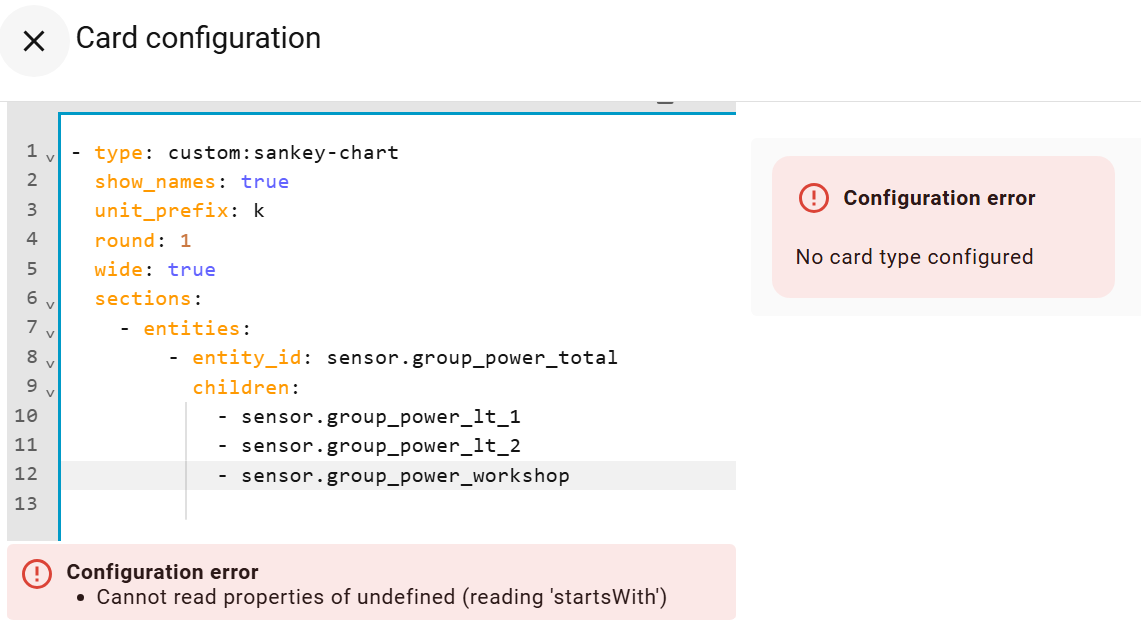1141x622 pixels.
Task: Click the 'true' value of wide
Action: click(x=191, y=270)
